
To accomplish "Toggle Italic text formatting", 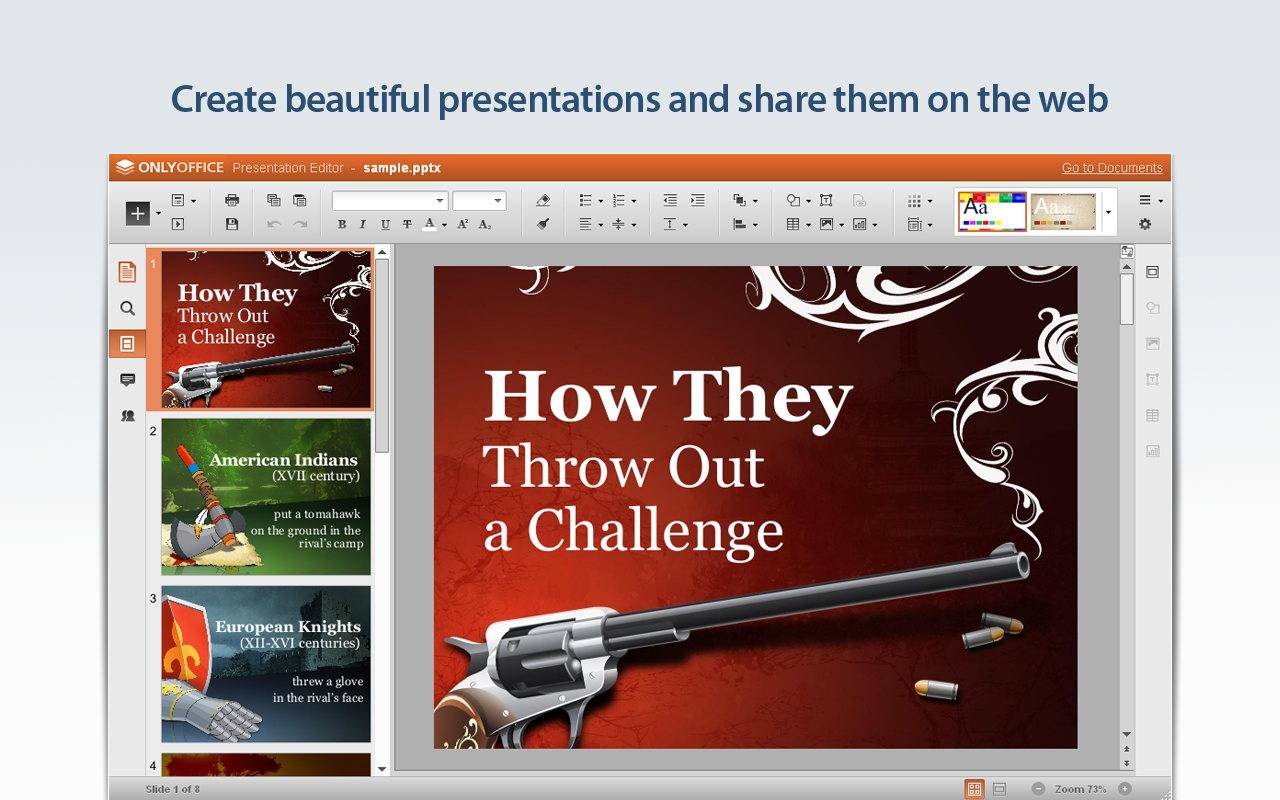I will coord(363,225).
